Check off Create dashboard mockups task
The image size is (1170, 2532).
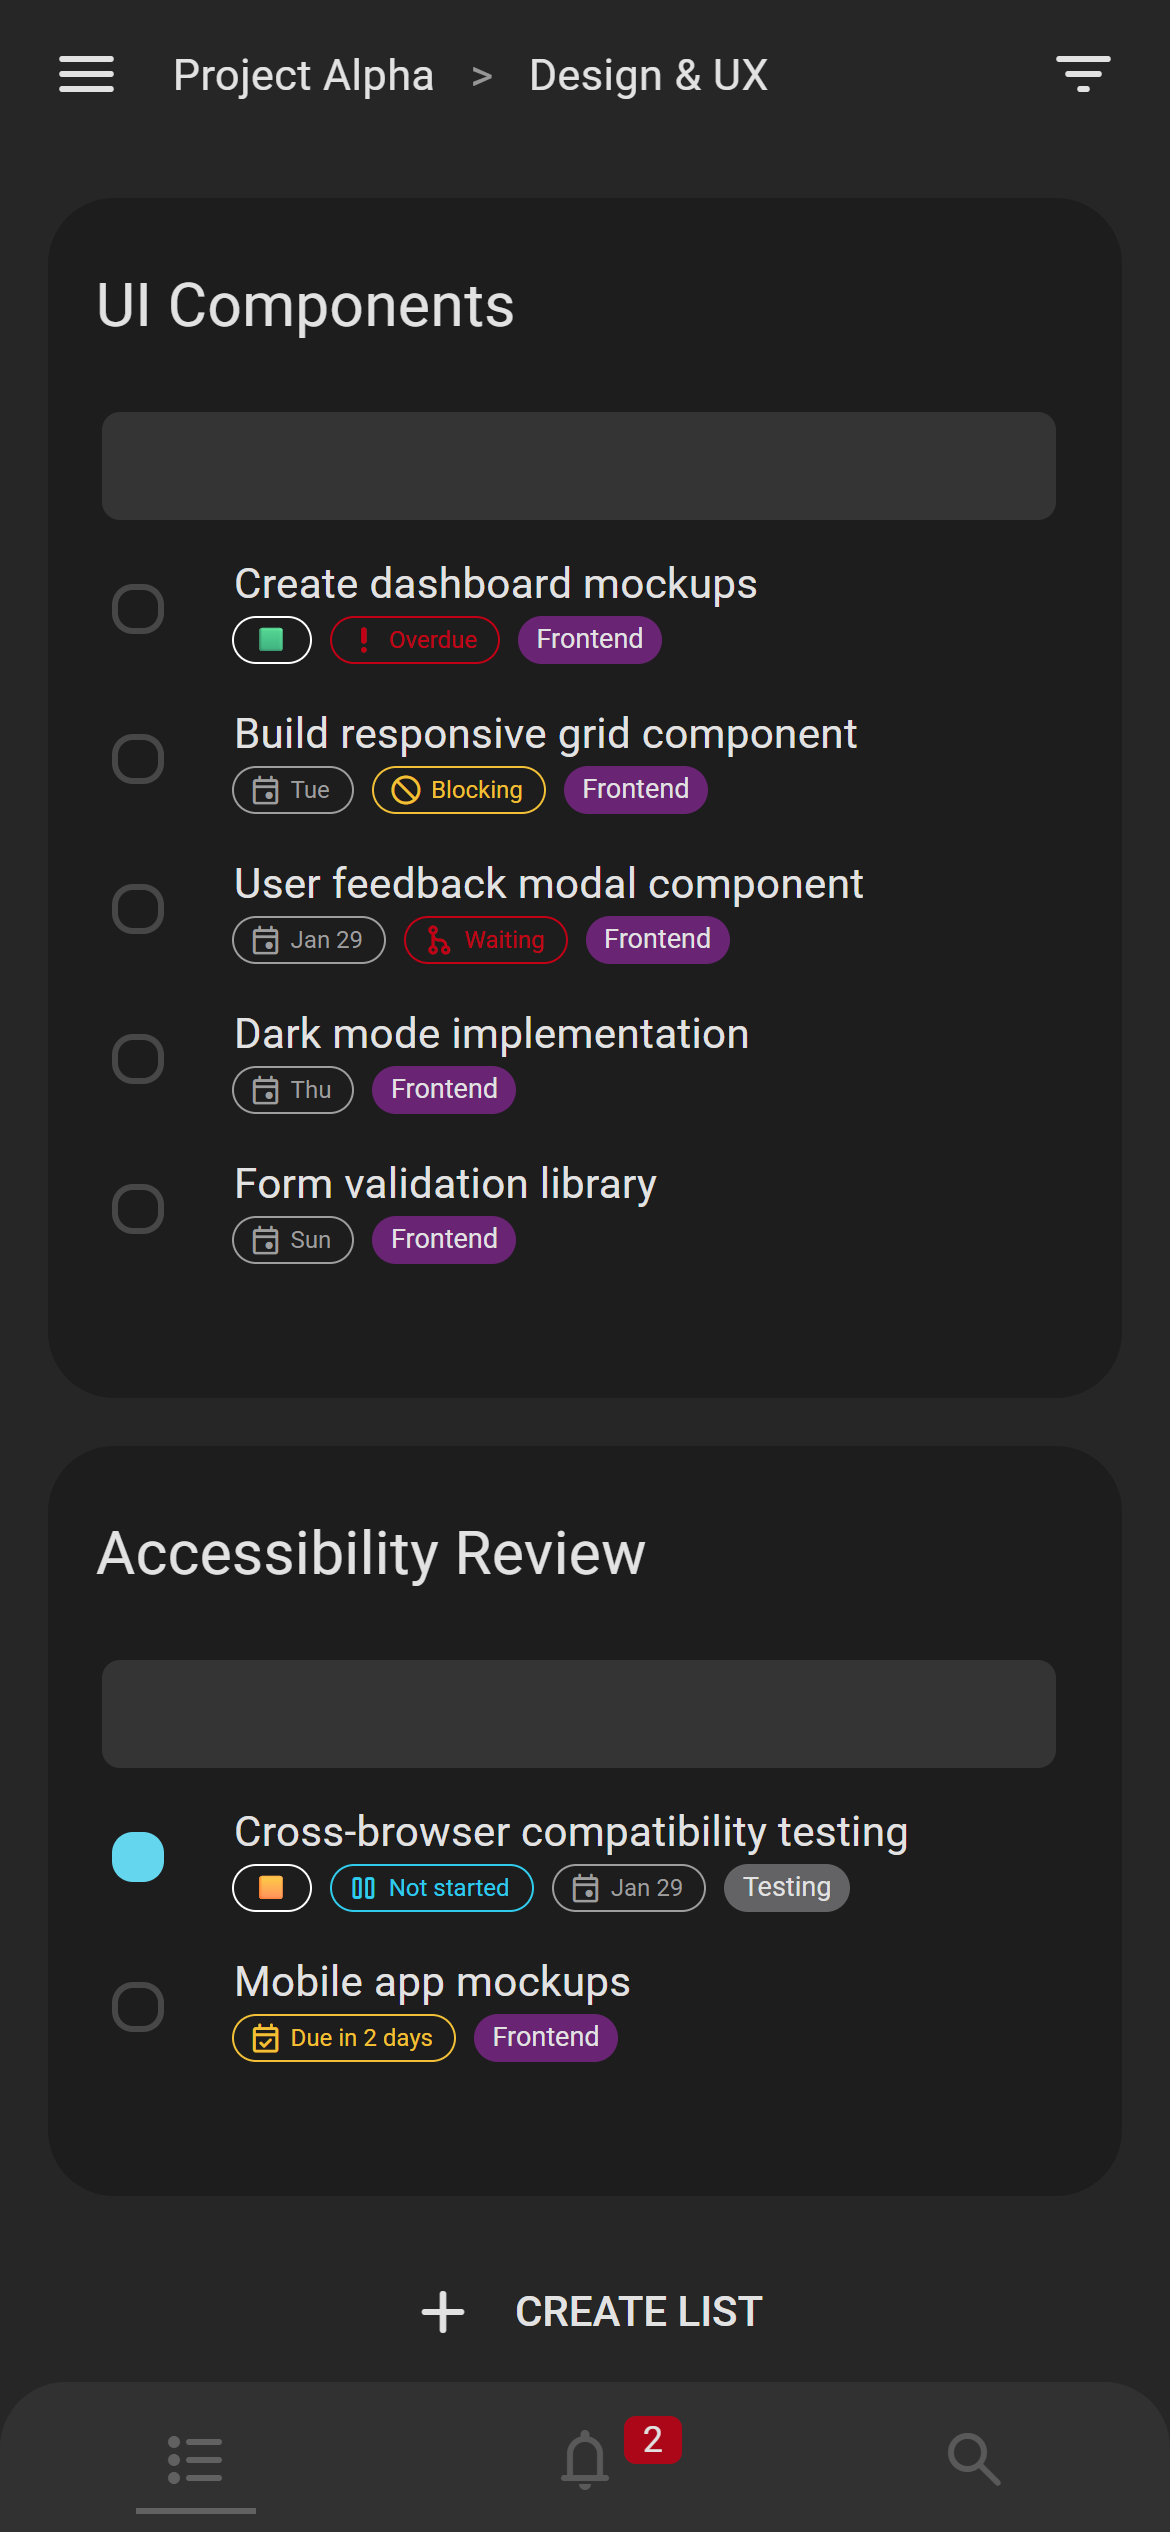coord(138,608)
